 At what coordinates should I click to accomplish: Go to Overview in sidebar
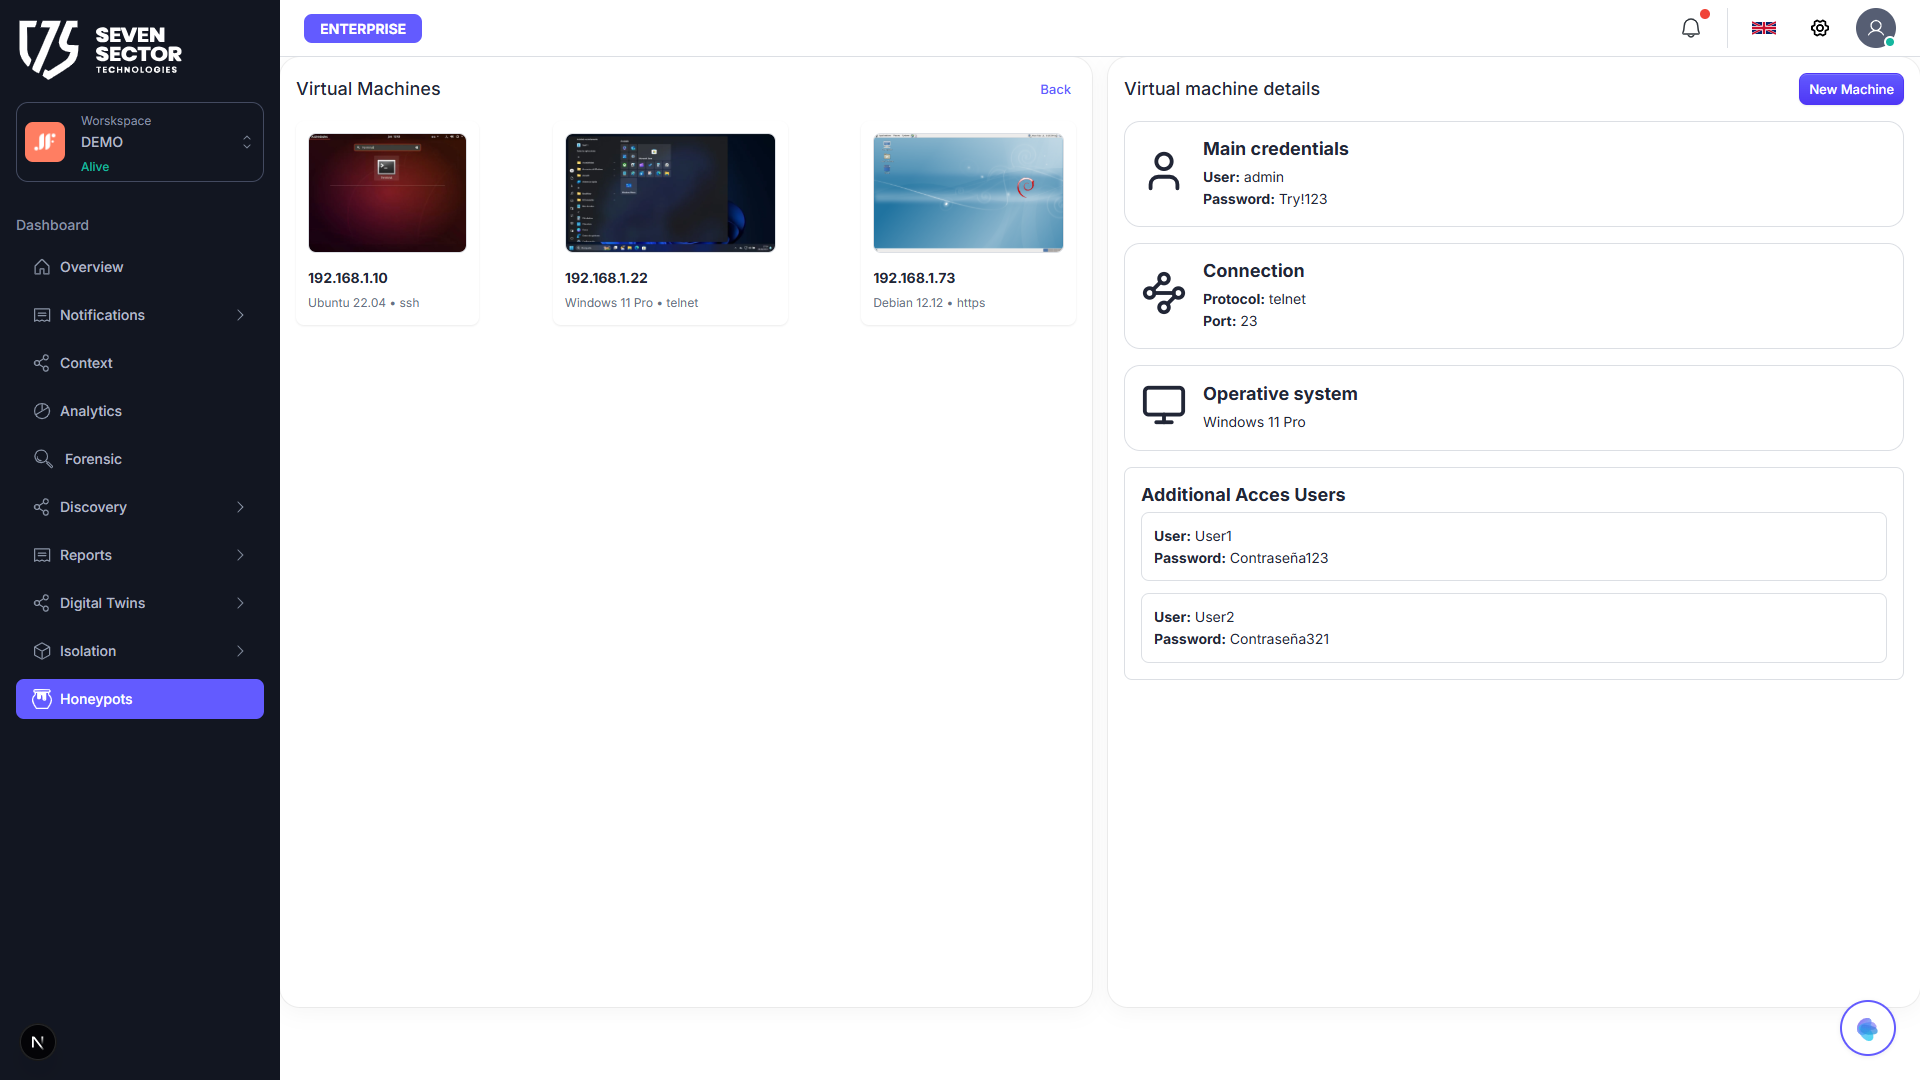91,267
